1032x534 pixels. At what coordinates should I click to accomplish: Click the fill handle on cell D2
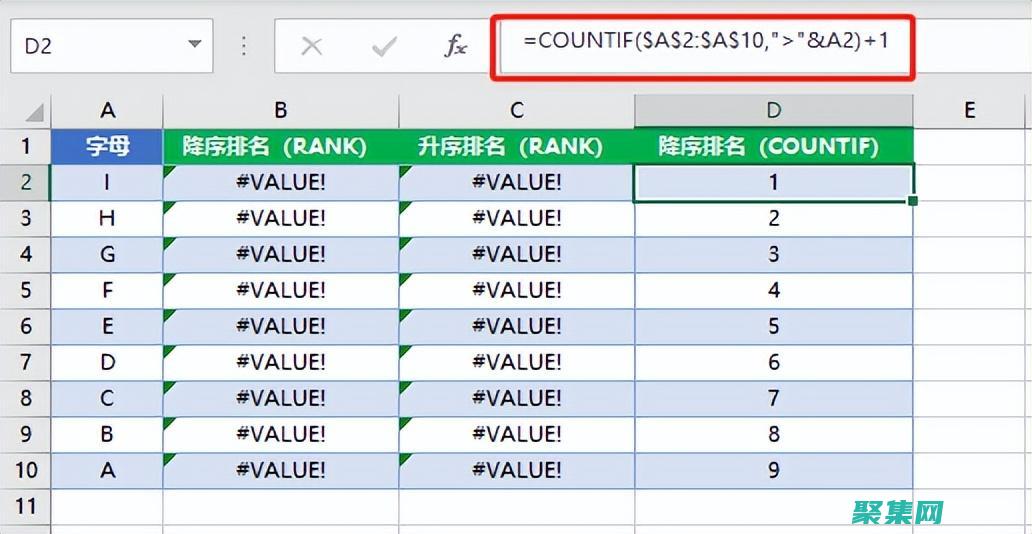click(x=913, y=201)
